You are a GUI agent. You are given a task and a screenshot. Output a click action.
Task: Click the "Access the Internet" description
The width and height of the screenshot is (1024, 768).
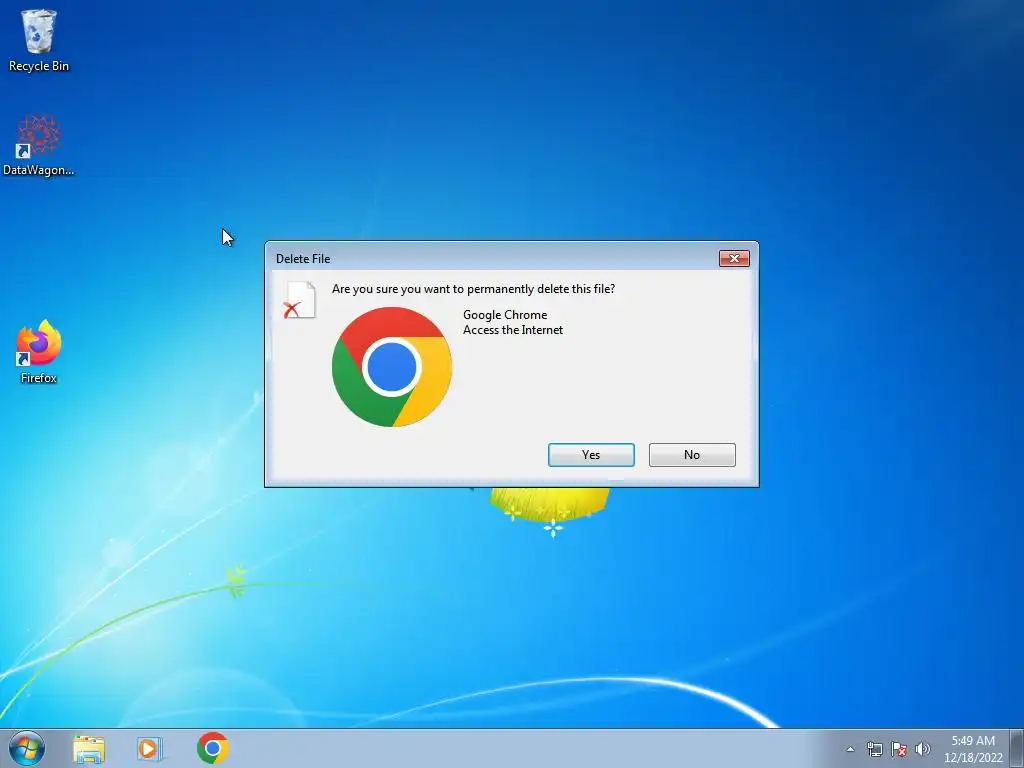click(x=513, y=330)
